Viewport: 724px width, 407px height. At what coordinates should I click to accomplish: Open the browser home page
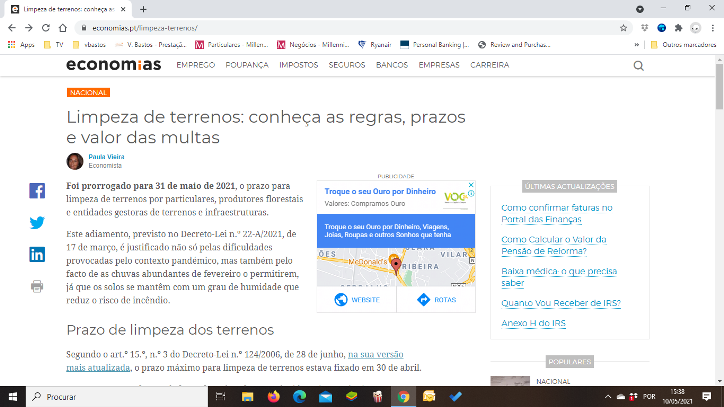63,28
